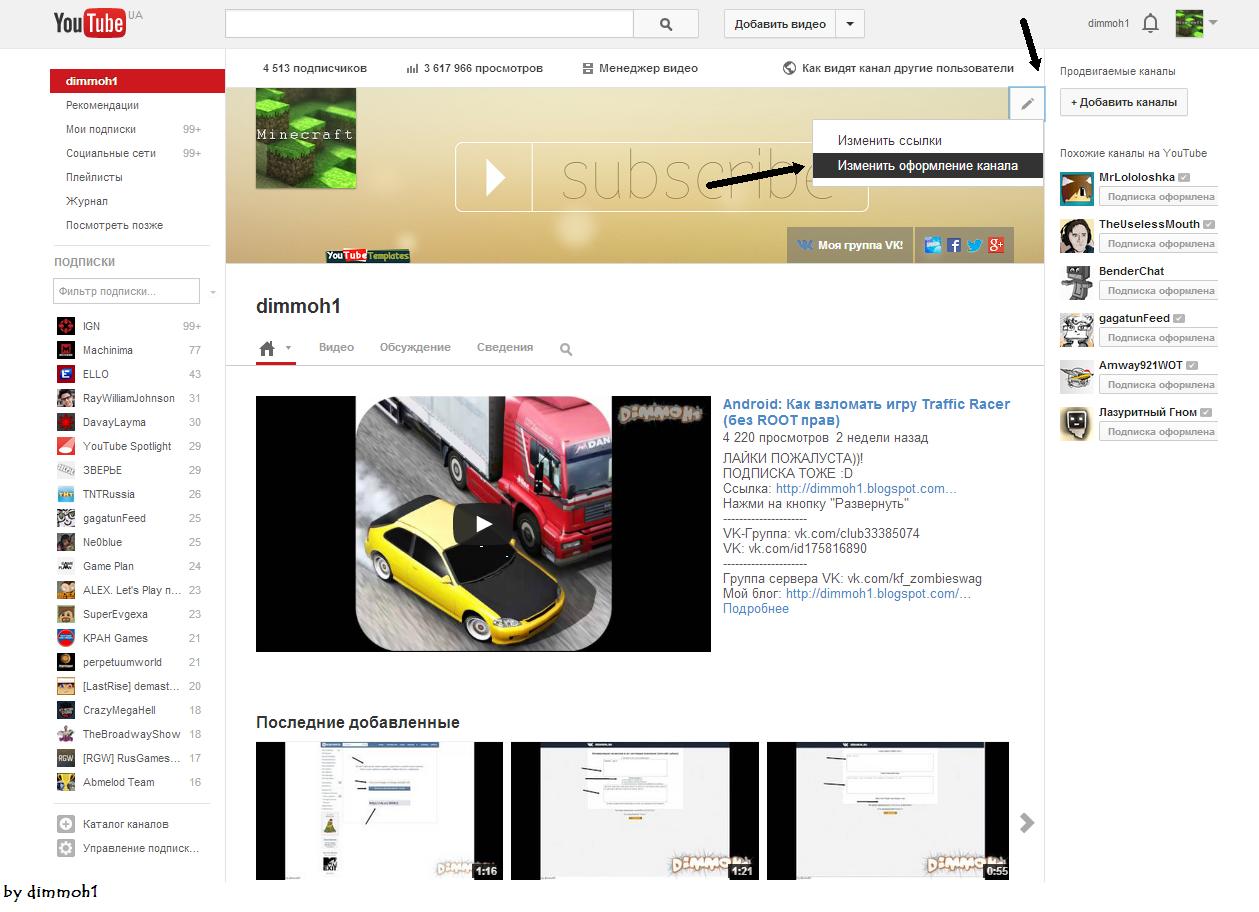Click 3 617 966 просмотров stat
Screen dimensions: 1259x912
pos(475,68)
